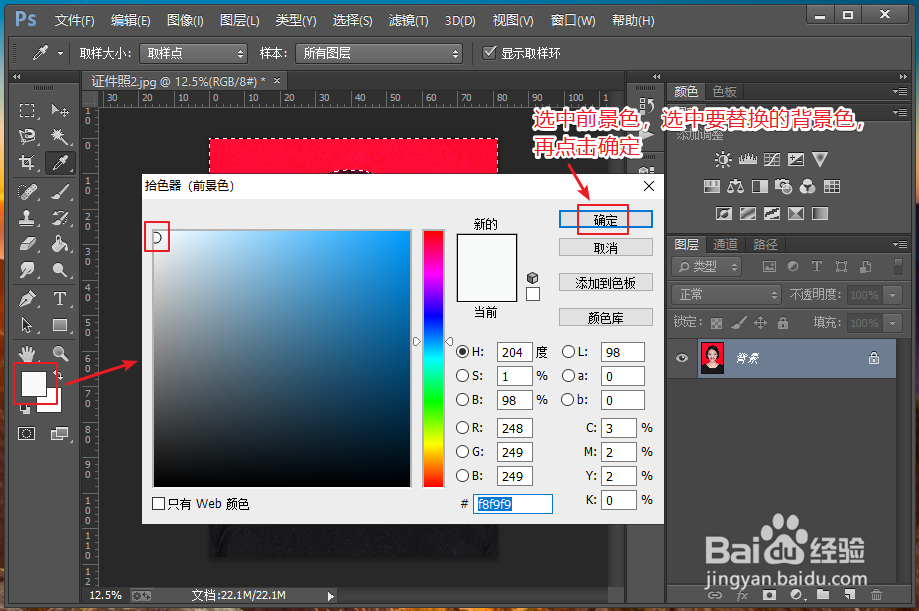Switch to the 通道 tab
This screenshot has width=919, height=611.
[724, 243]
